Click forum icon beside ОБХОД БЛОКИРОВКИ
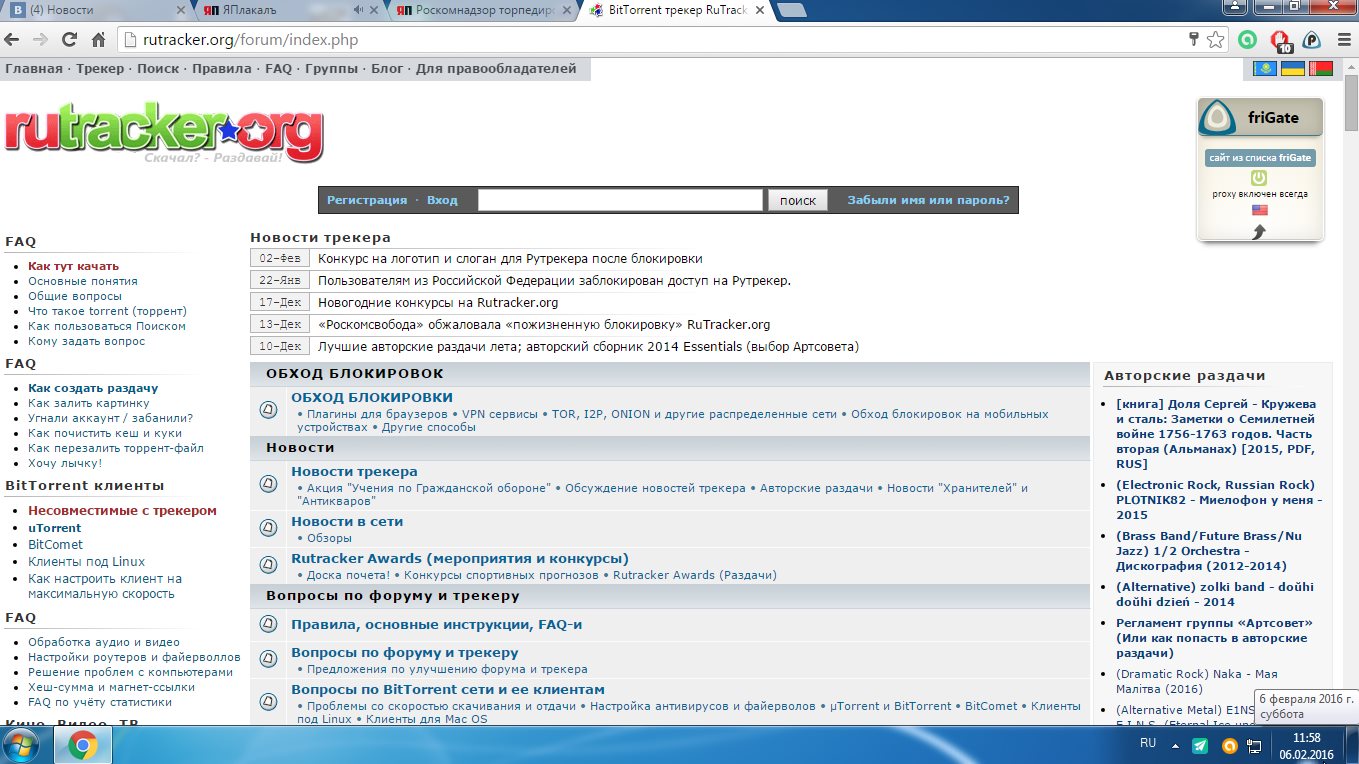This screenshot has height=764, width=1359. 268,410
